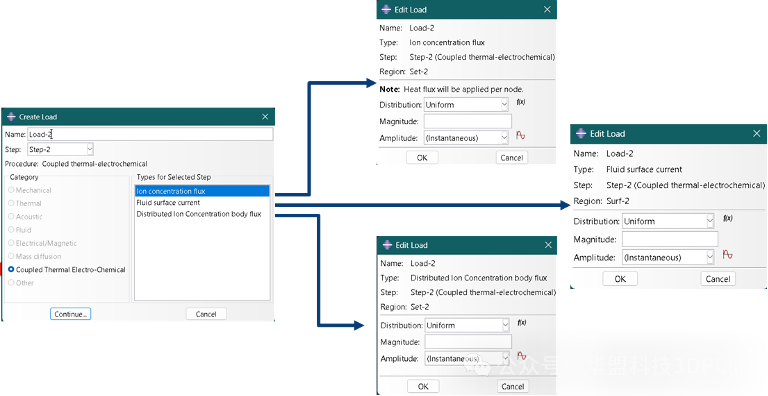The image size is (768, 396).
Task: Create amplitude curve in Fluid surface current dialog
Action: [727, 255]
